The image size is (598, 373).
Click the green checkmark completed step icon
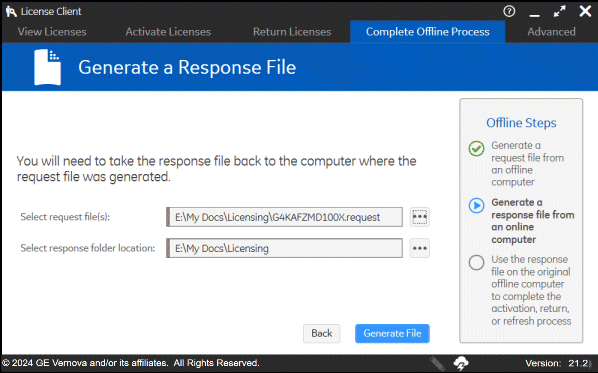coord(476,148)
